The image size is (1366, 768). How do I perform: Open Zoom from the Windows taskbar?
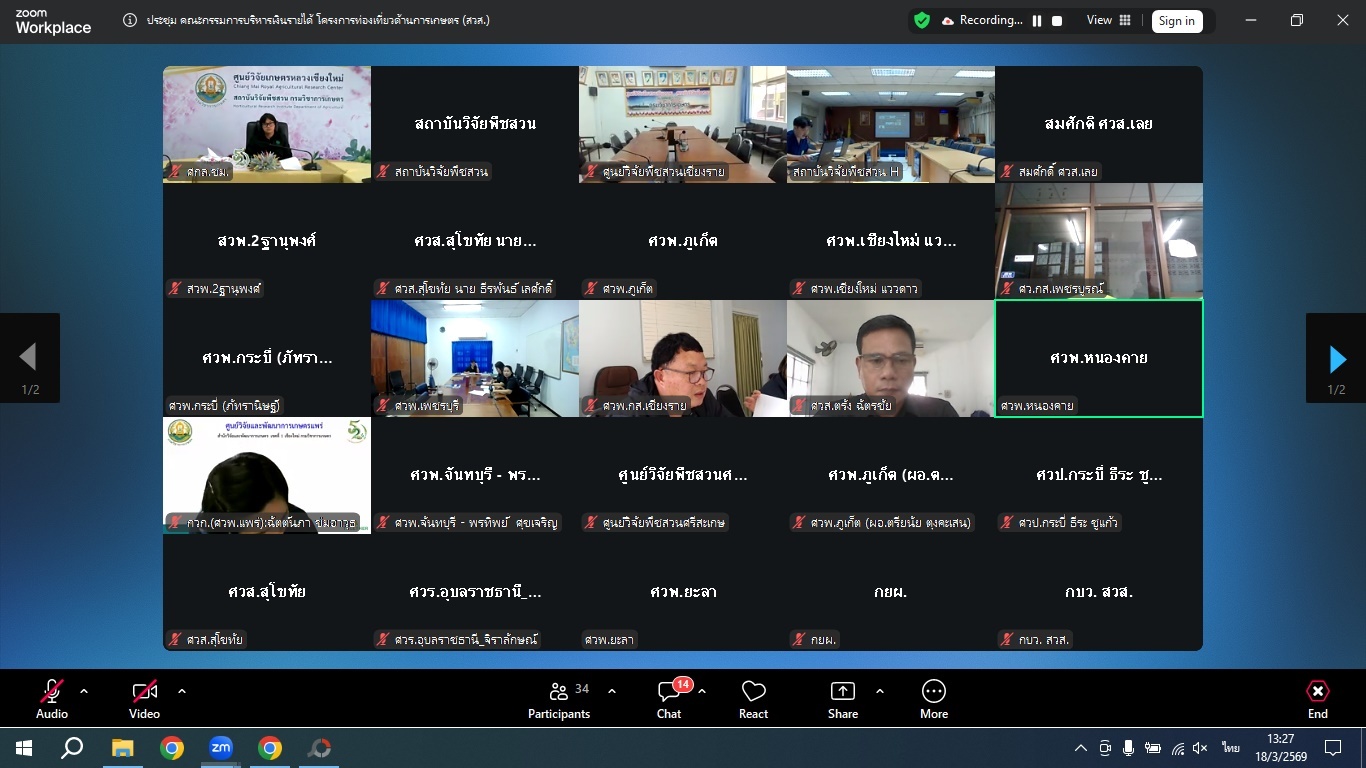point(220,748)
